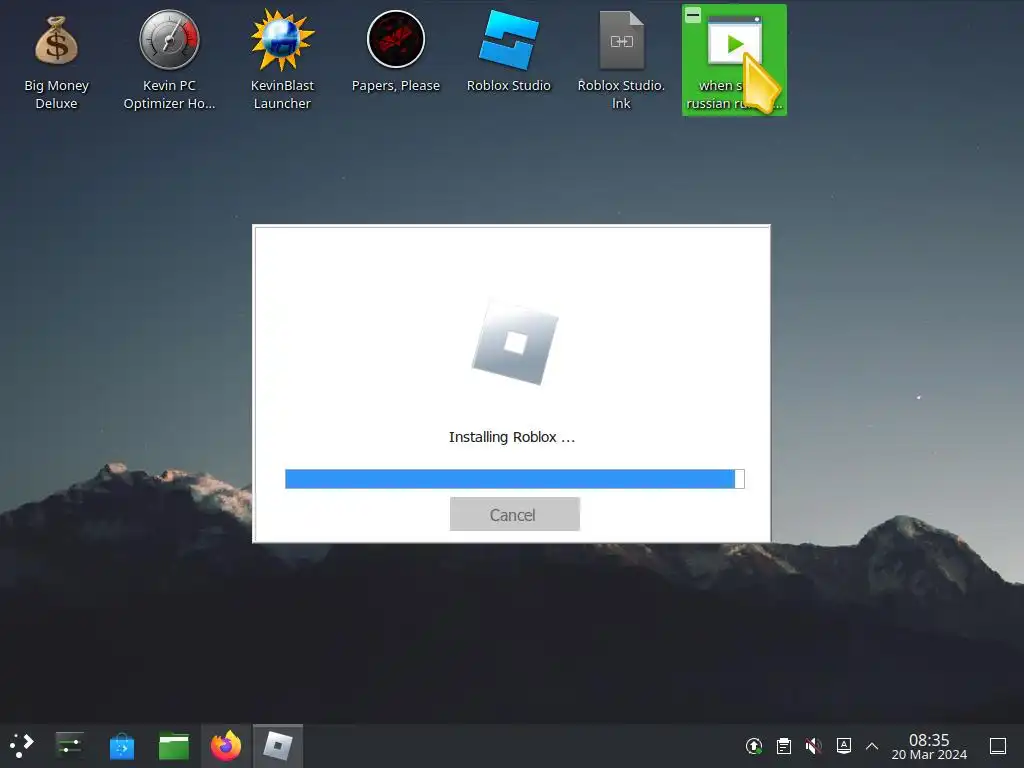Open the application launcher in the taskbar
This screenshot has height=768, width=1024.
coord(22,745)
